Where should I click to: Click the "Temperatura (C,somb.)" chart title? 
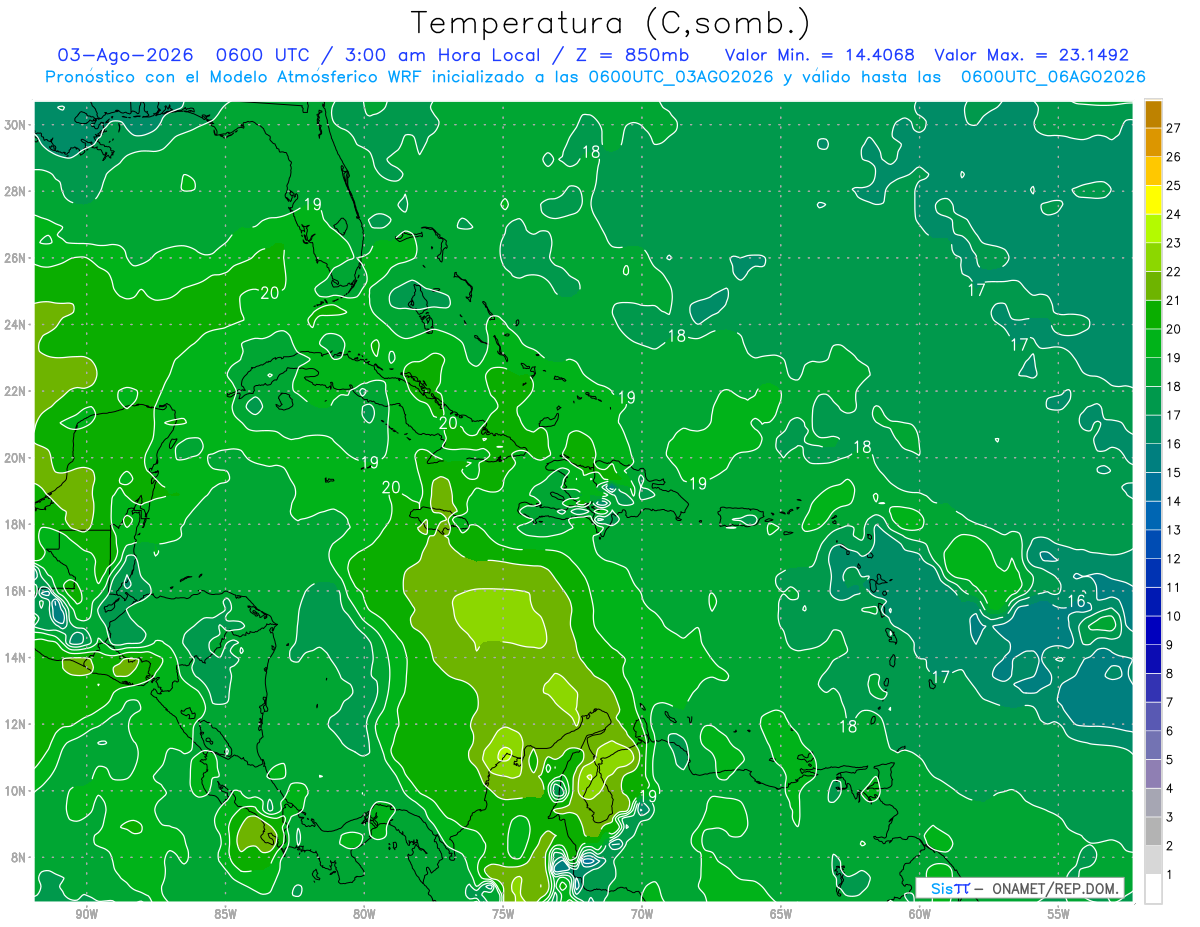point(610,23)
